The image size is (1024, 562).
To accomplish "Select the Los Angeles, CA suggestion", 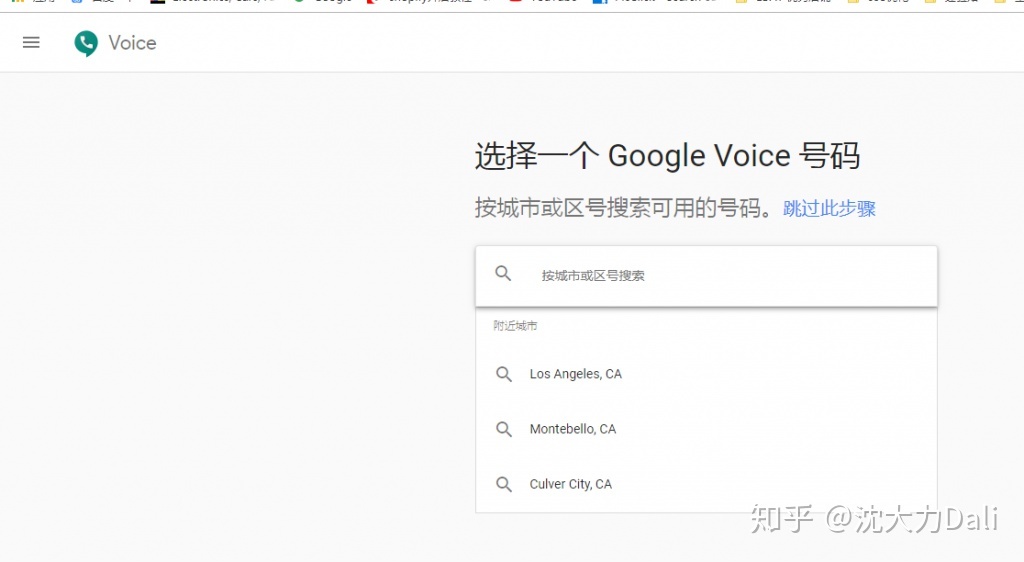I will click(707, 374).
